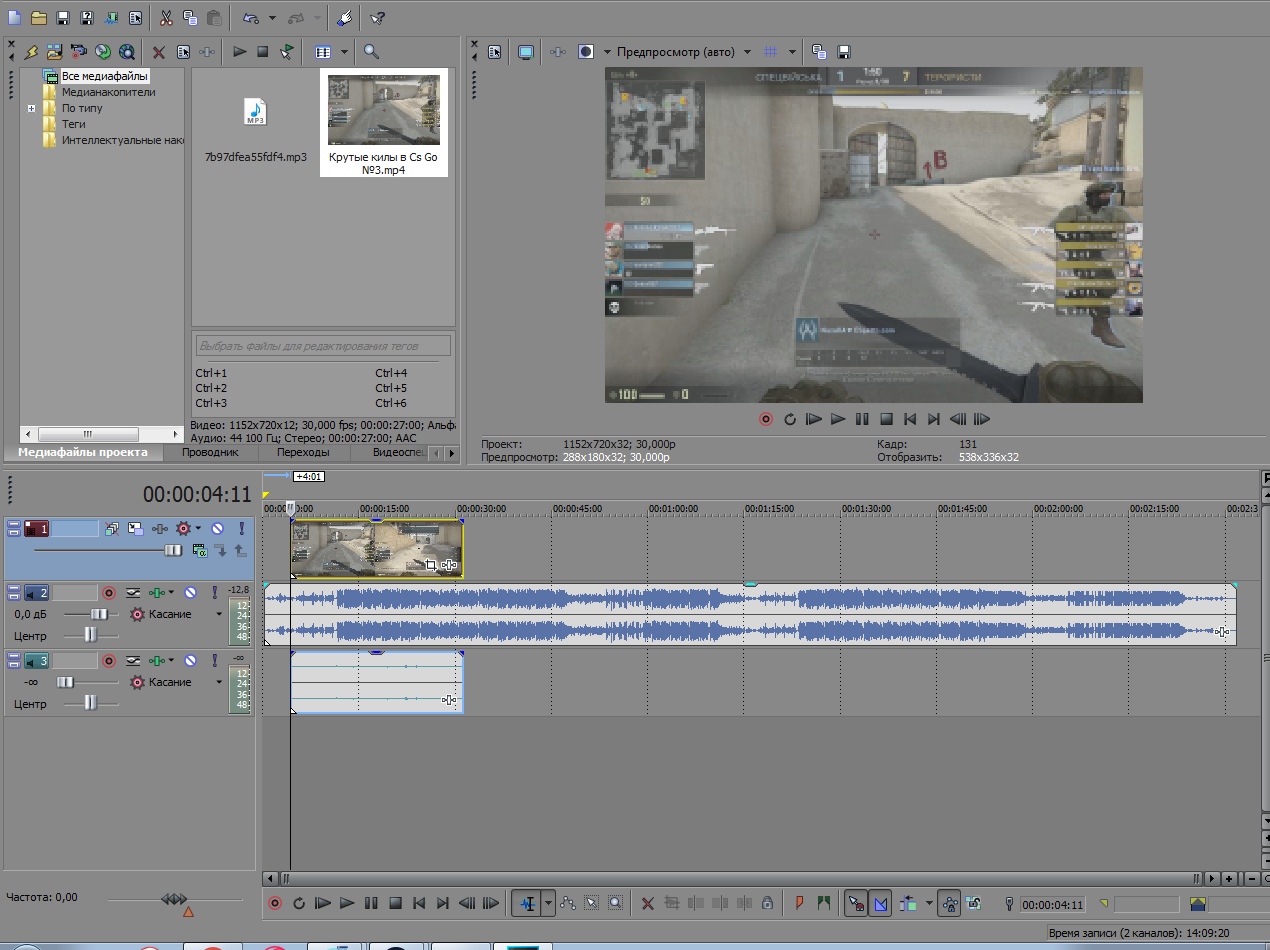Viewport: 1270px width, 950px height.
Task: Create a new project via main toolbar
Action: click(x=13, y=18)
